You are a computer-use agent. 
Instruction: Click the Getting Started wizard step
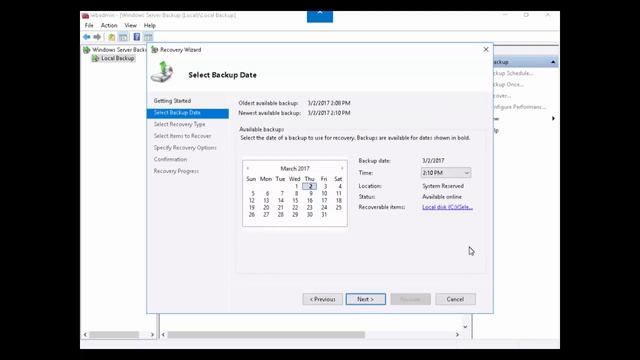[172, 101]
